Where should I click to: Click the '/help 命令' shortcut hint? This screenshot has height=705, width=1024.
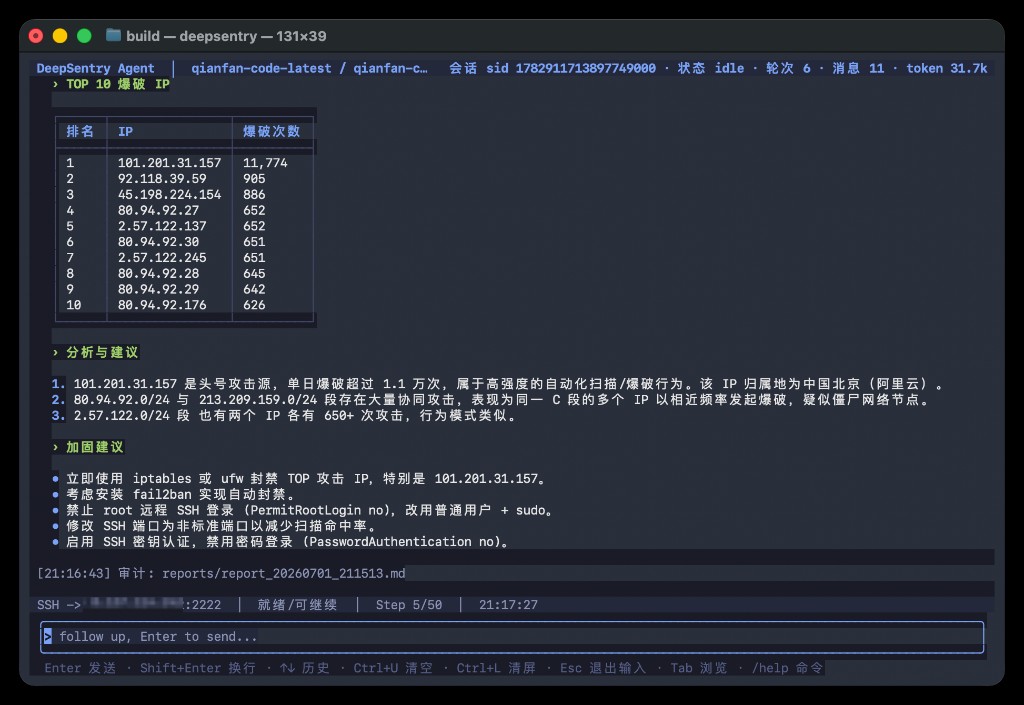(787, 668)
